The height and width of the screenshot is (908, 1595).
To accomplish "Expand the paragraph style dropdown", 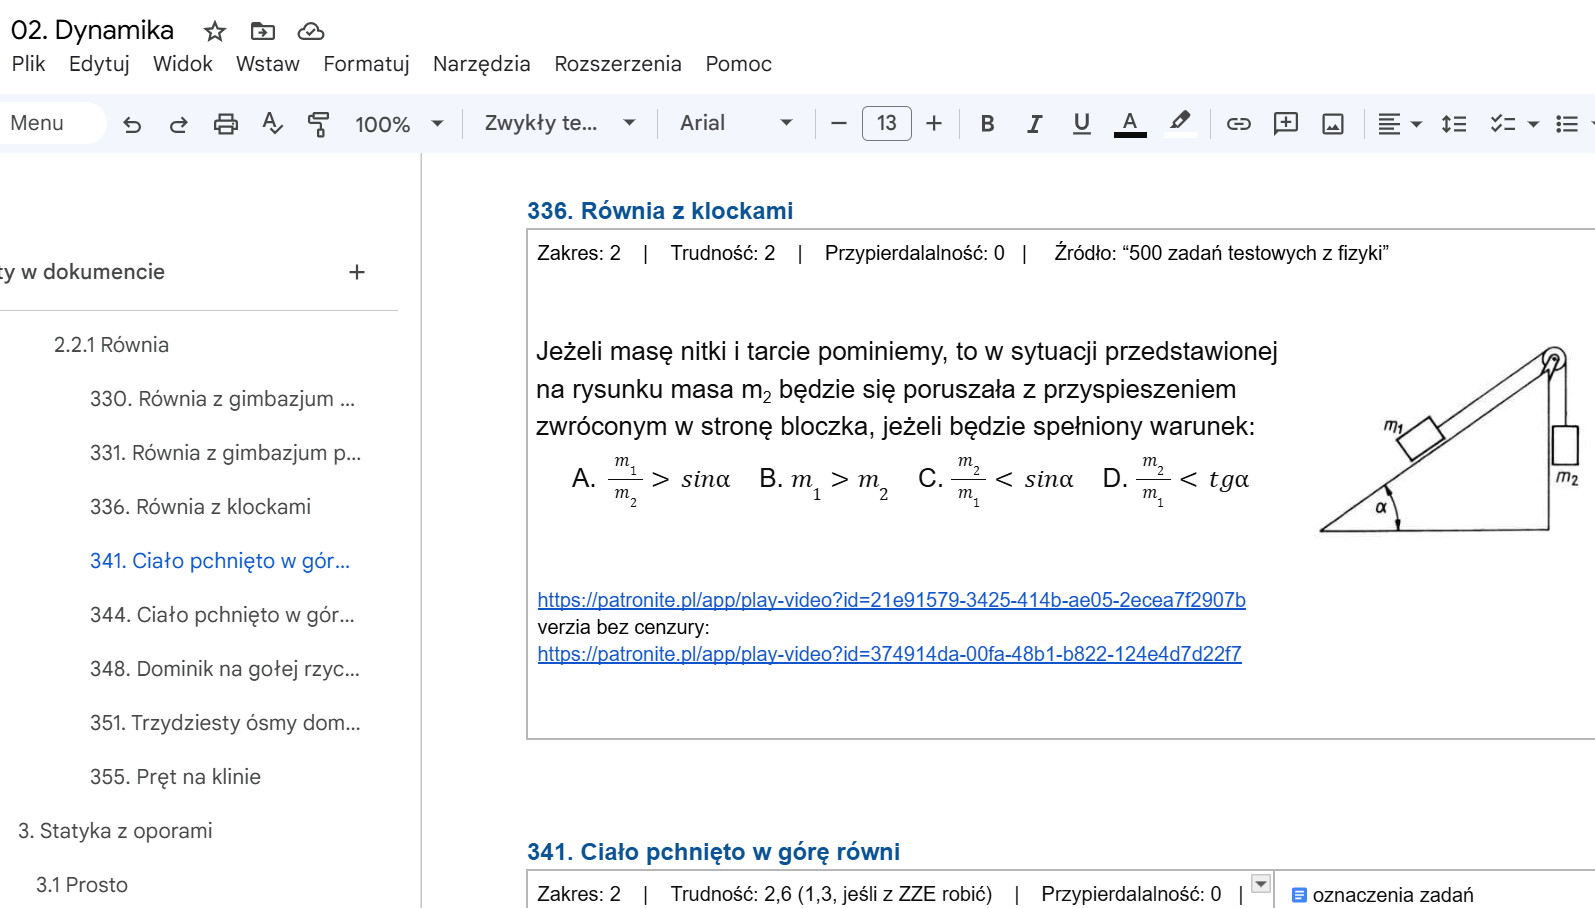I will click(559, 123).
